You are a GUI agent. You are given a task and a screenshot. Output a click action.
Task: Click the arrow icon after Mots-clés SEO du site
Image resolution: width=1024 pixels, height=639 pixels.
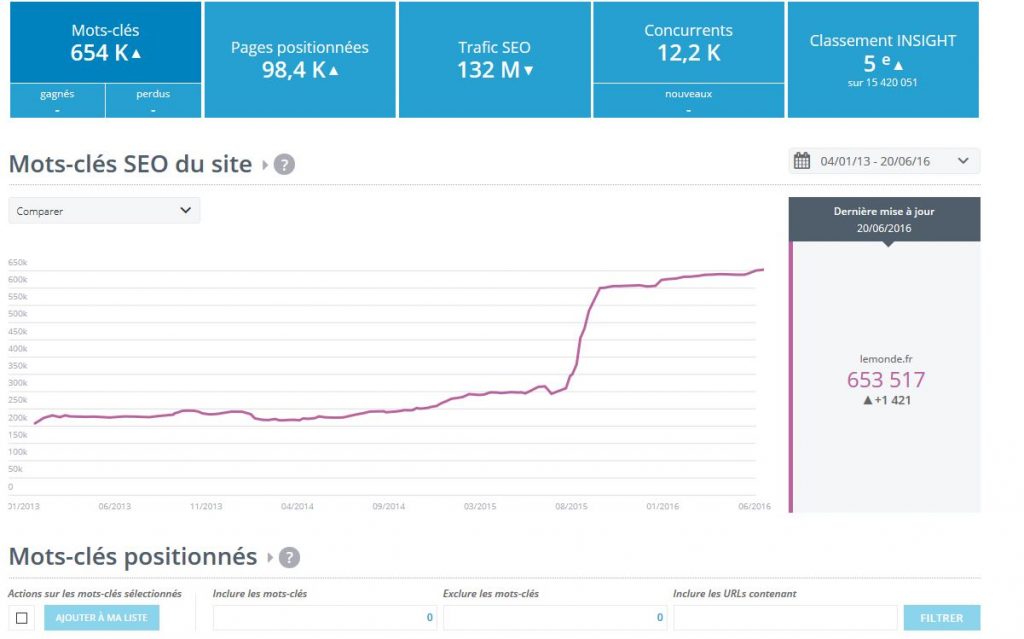point(265,165)
